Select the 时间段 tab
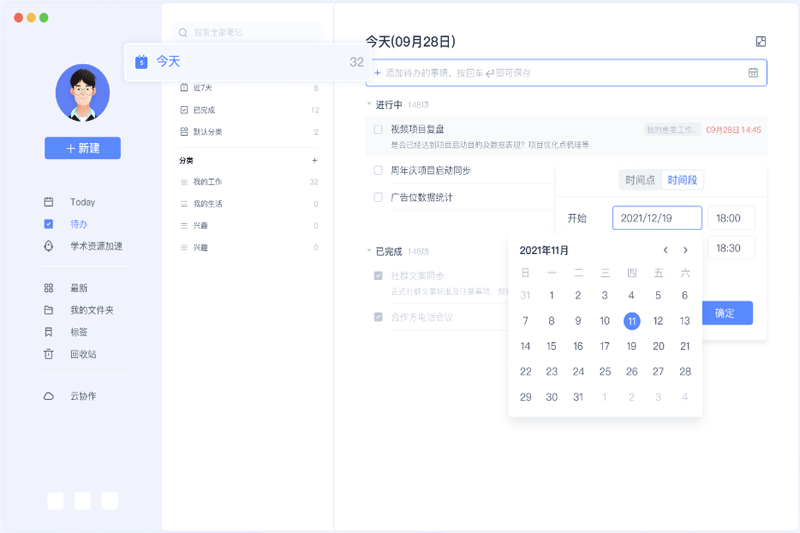This screenshot has width=800, height=533. 683,180
